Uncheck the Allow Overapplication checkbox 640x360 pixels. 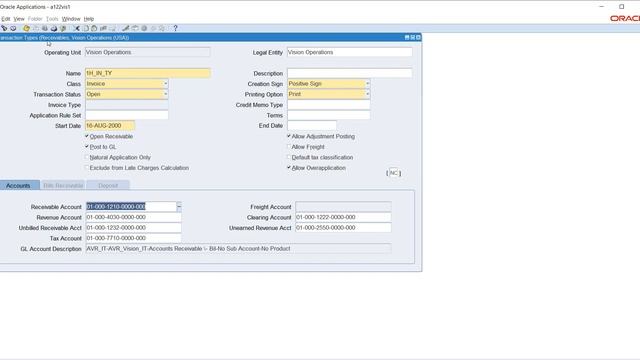(289, 167)
